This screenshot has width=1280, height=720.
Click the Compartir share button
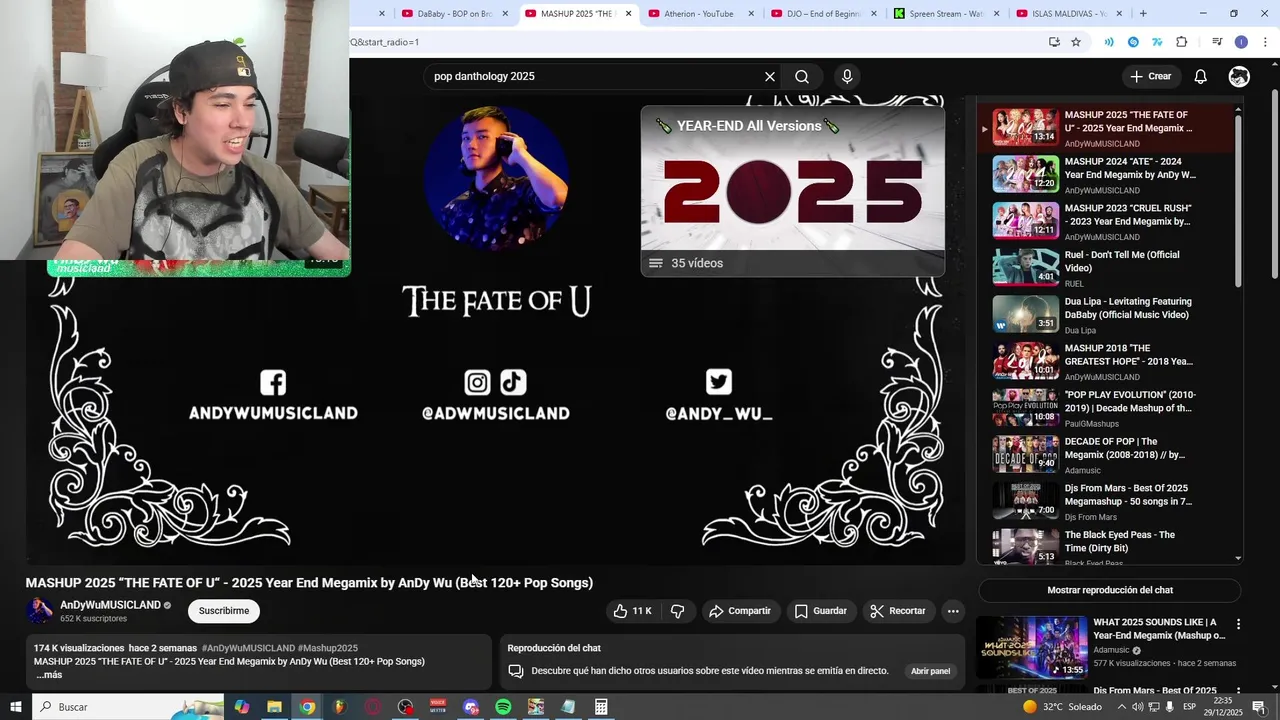[739, 611]
